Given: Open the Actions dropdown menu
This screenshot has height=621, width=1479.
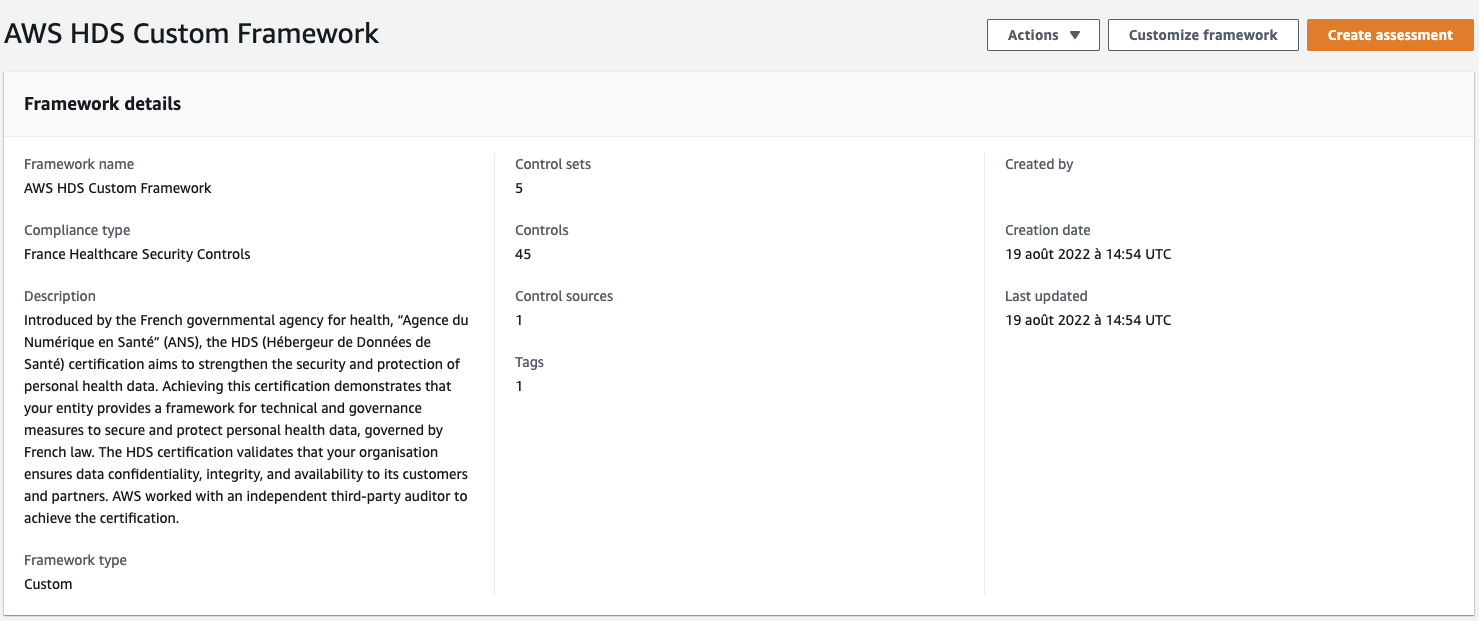Looking at the screenshot, I should click(x=1043, y=35).
